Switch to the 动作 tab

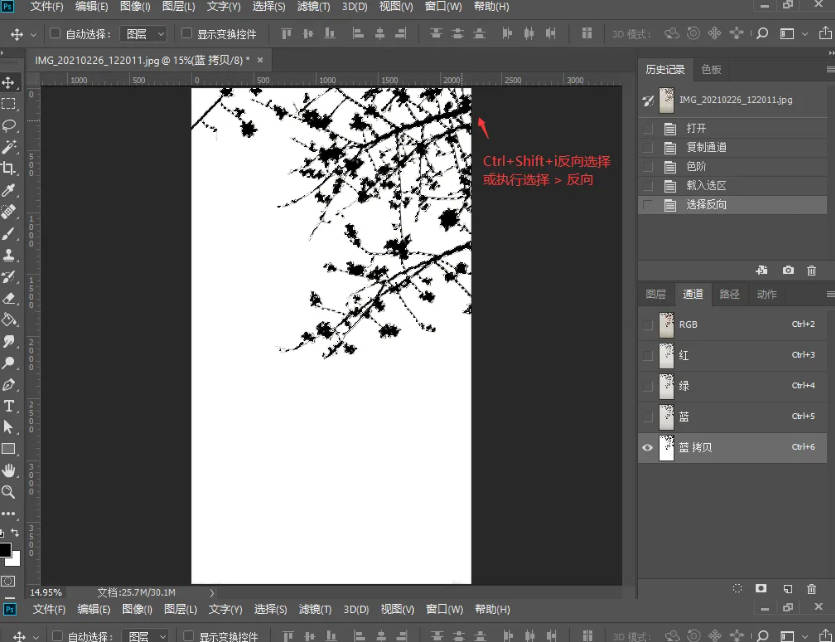(x=767, y=294)
